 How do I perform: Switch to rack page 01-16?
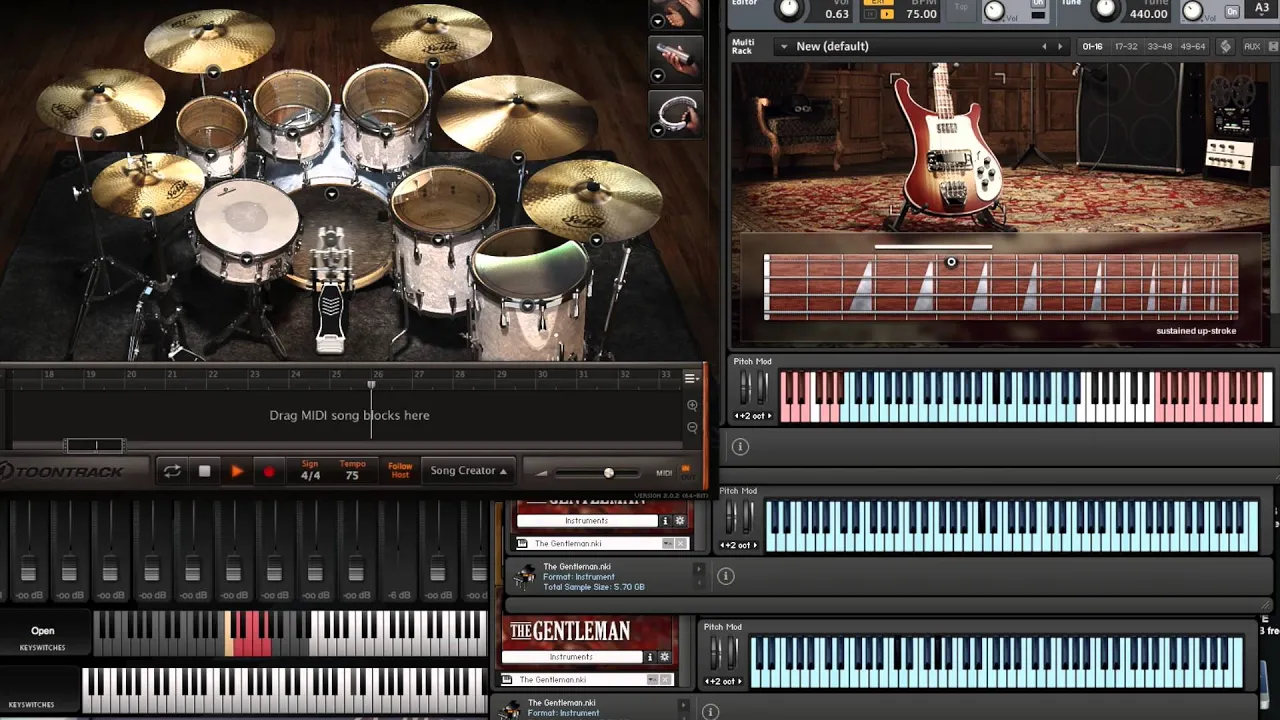1092,46
